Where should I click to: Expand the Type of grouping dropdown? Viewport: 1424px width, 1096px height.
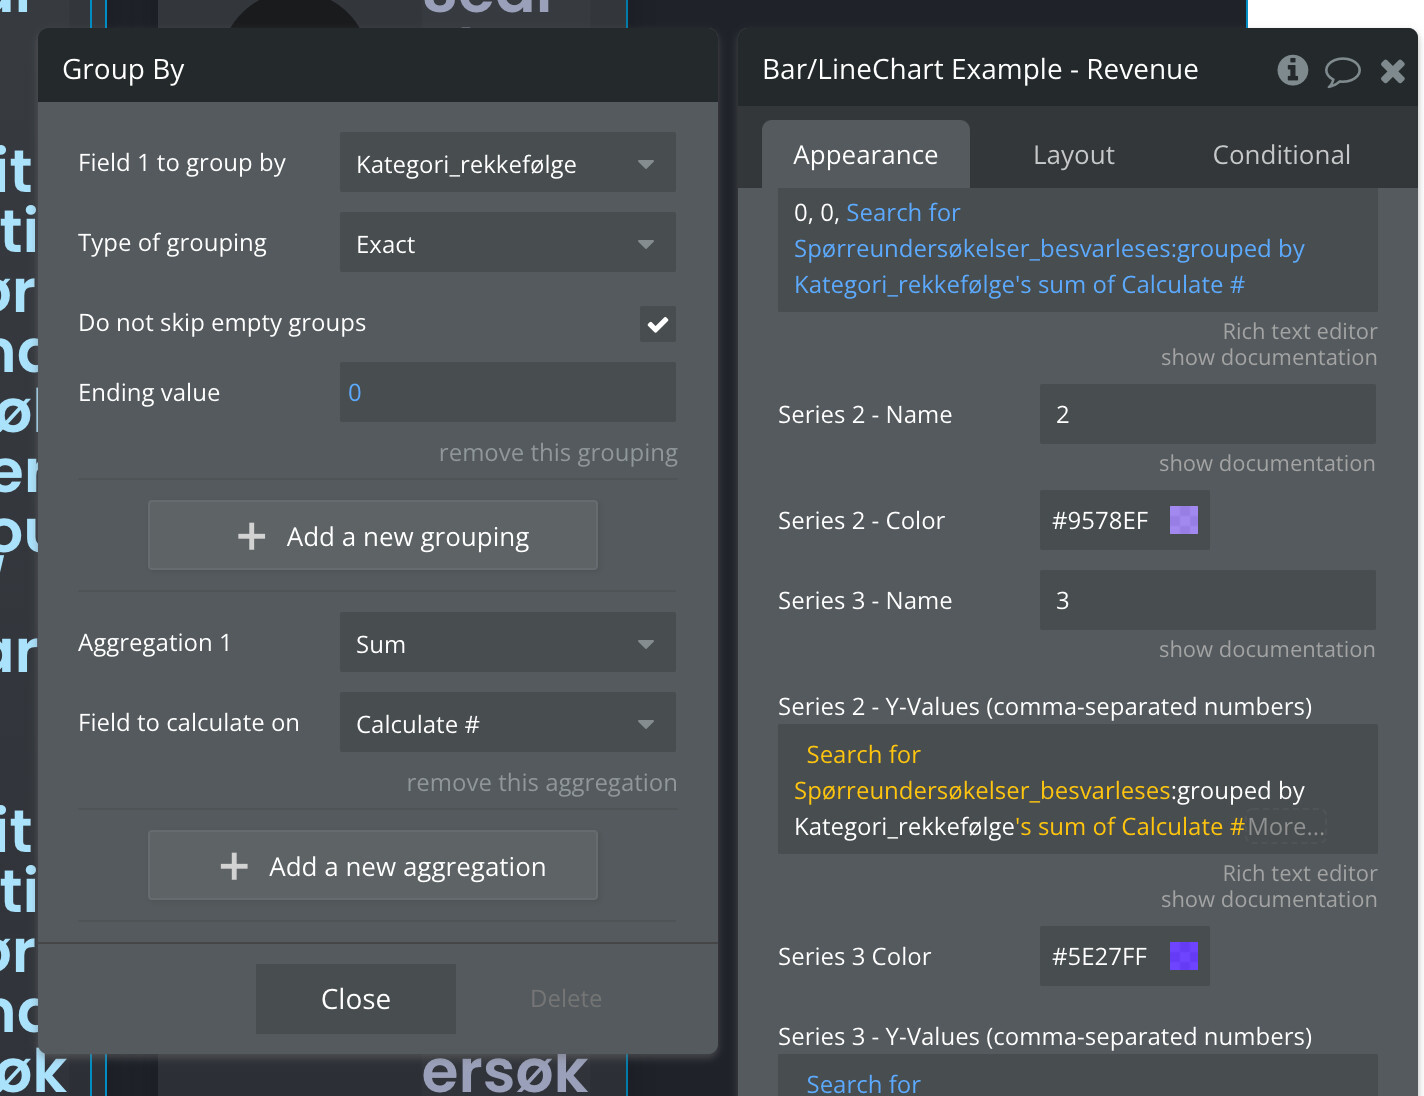[x=507, y=243]
